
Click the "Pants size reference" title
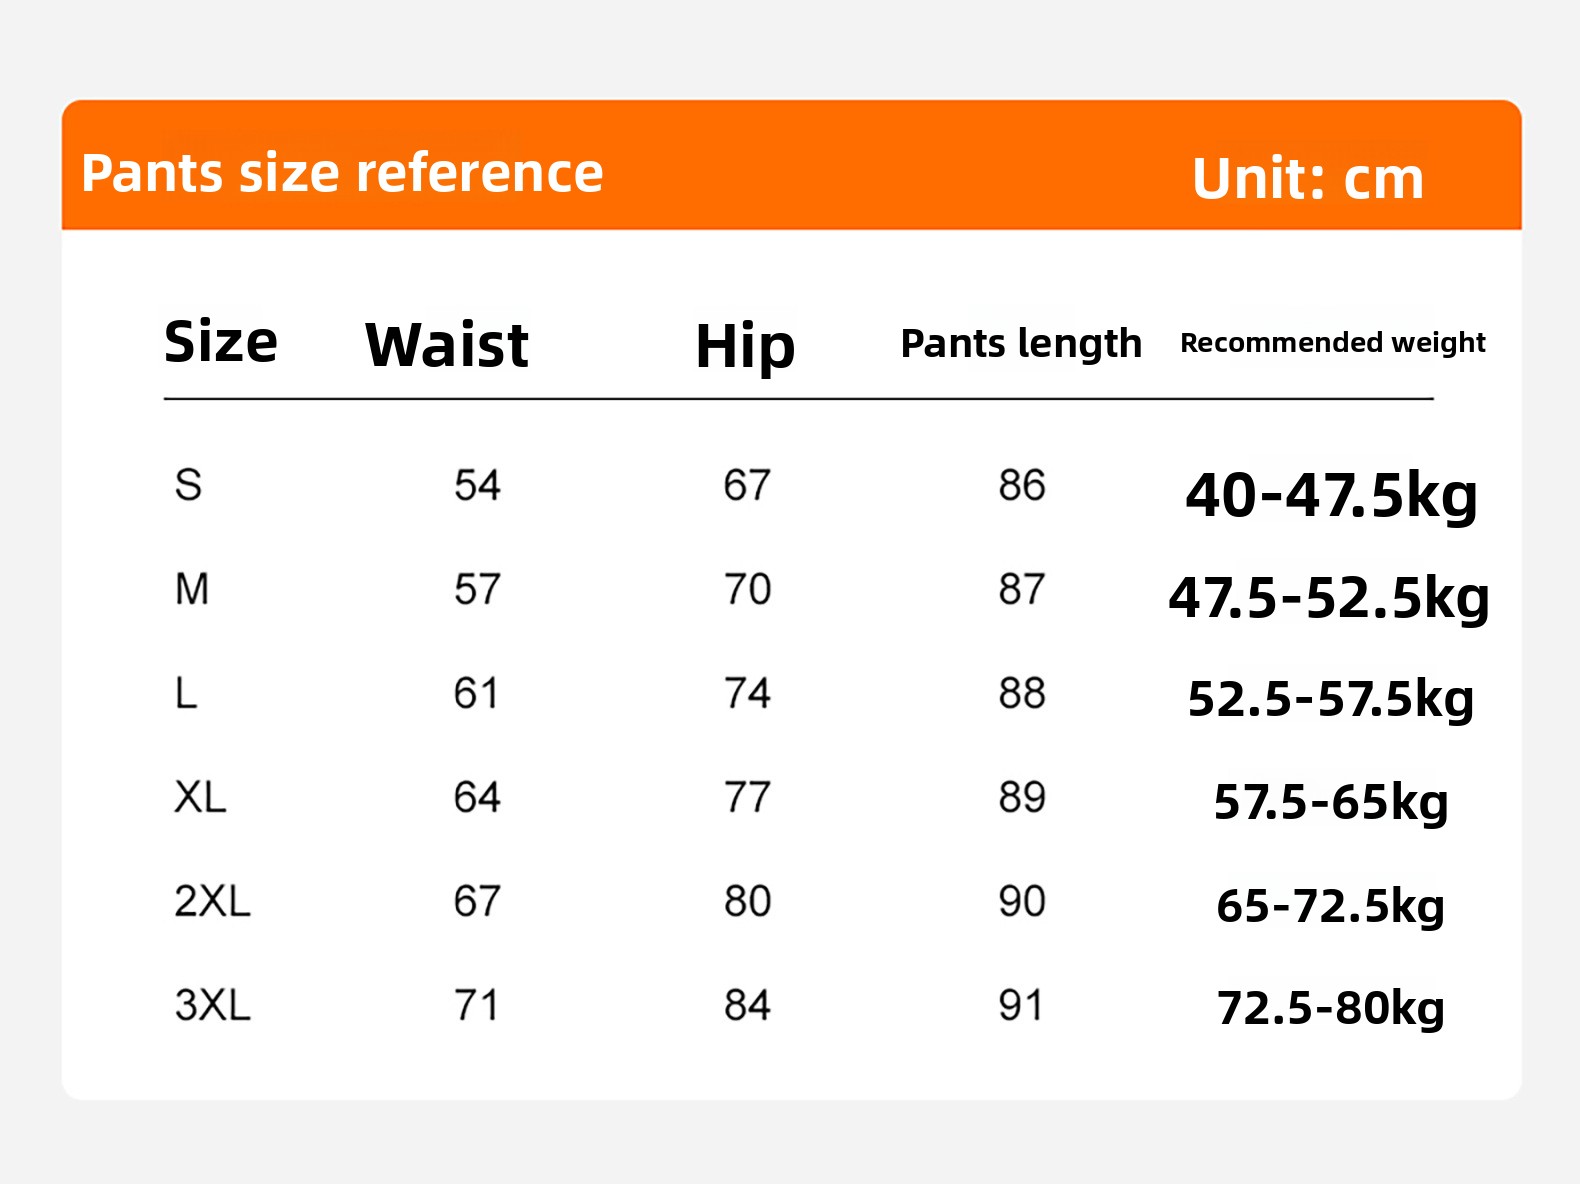point(342,173)
